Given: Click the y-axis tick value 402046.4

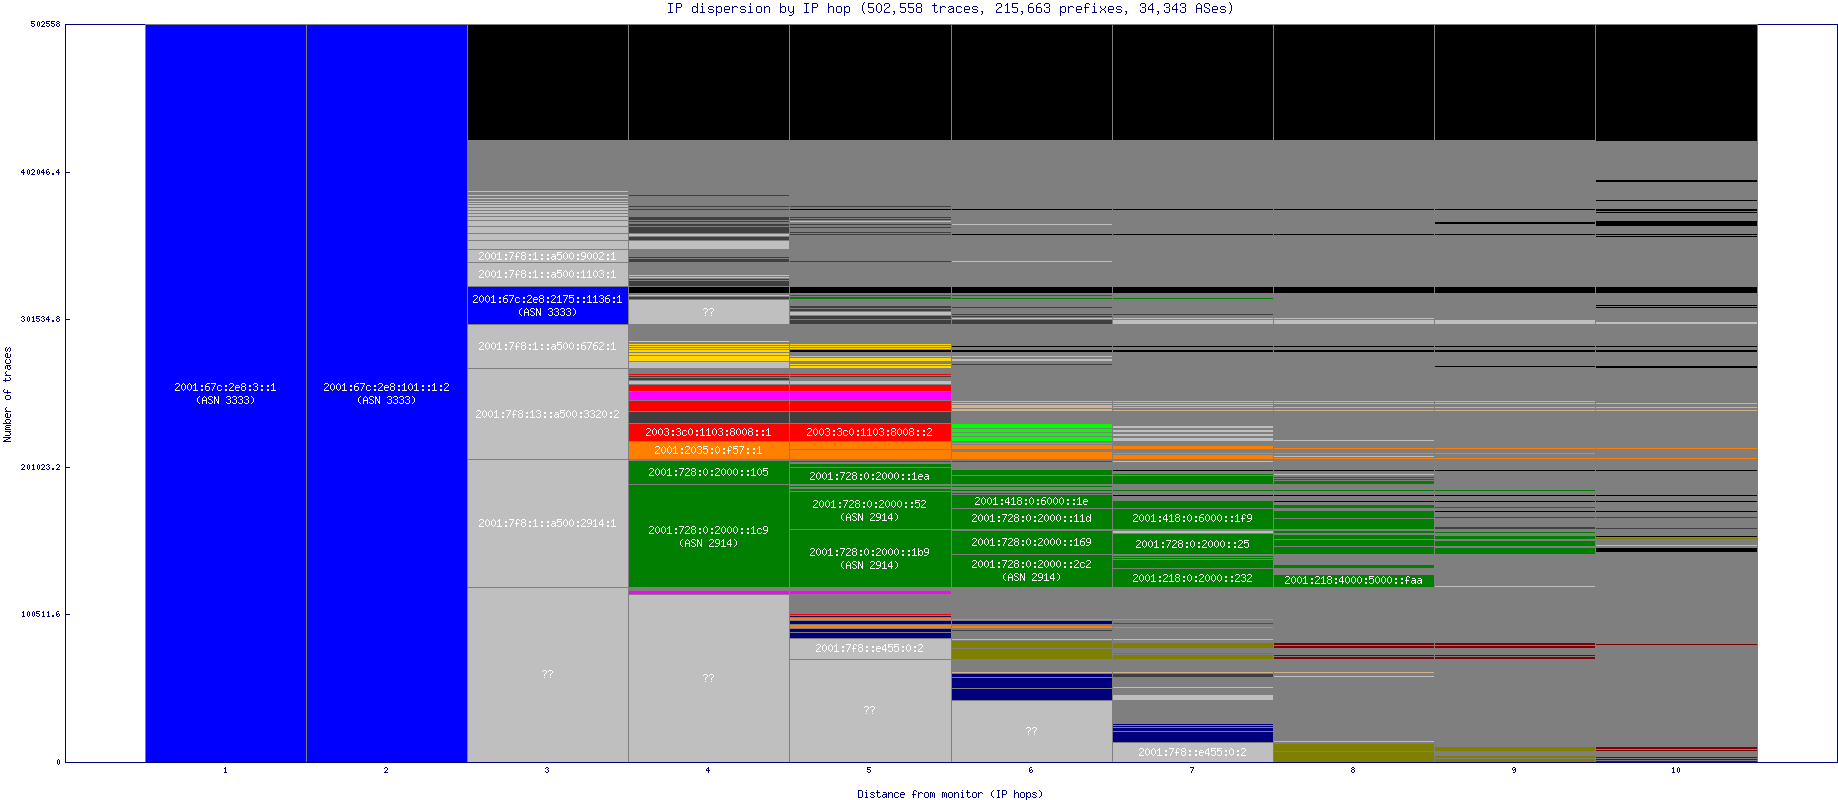Looking at the screenshot, I should point(40,172).
